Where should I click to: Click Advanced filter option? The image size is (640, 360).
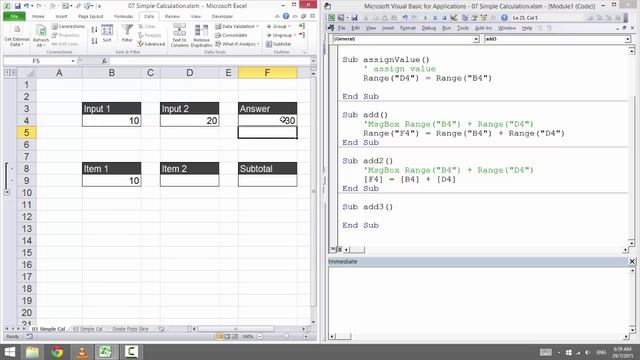(151, 44)
